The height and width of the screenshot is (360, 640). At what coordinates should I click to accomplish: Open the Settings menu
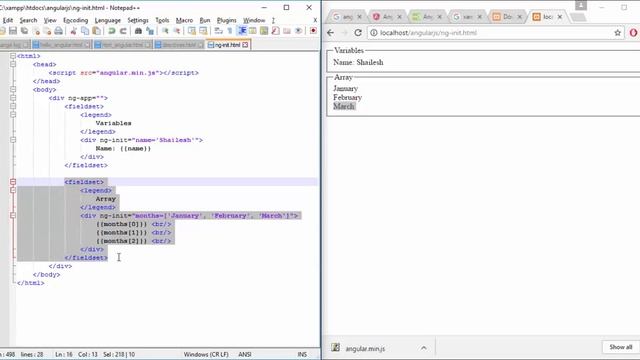(138, 20)
